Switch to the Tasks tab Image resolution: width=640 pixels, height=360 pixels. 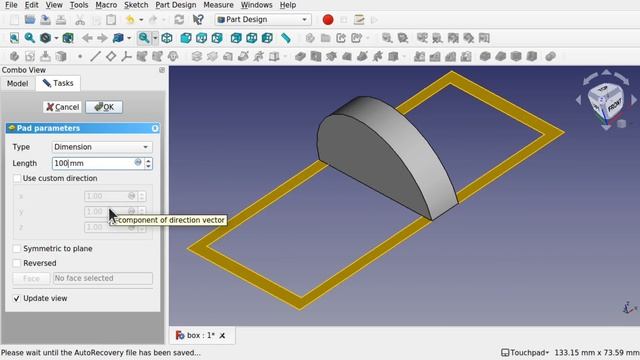click(x=58, y=83)
